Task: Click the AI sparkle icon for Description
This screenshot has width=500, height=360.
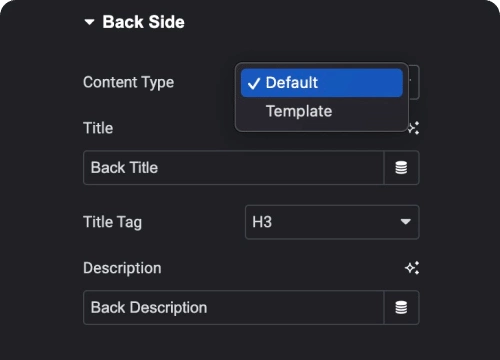Action: tap(412, 268)
